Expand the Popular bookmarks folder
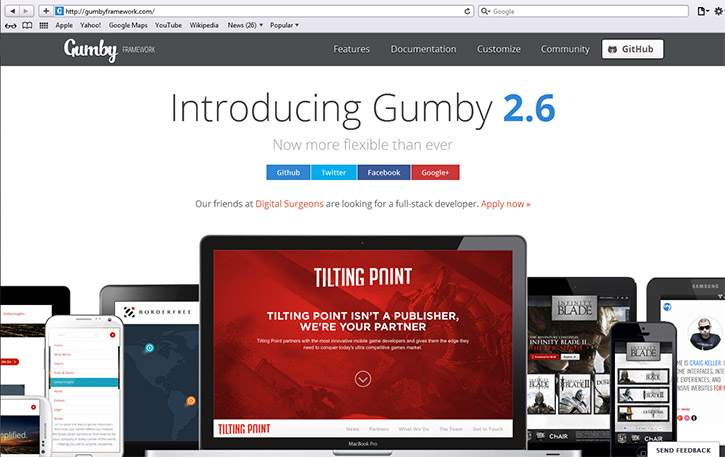 pyautogui.click(x=284, y=25)
